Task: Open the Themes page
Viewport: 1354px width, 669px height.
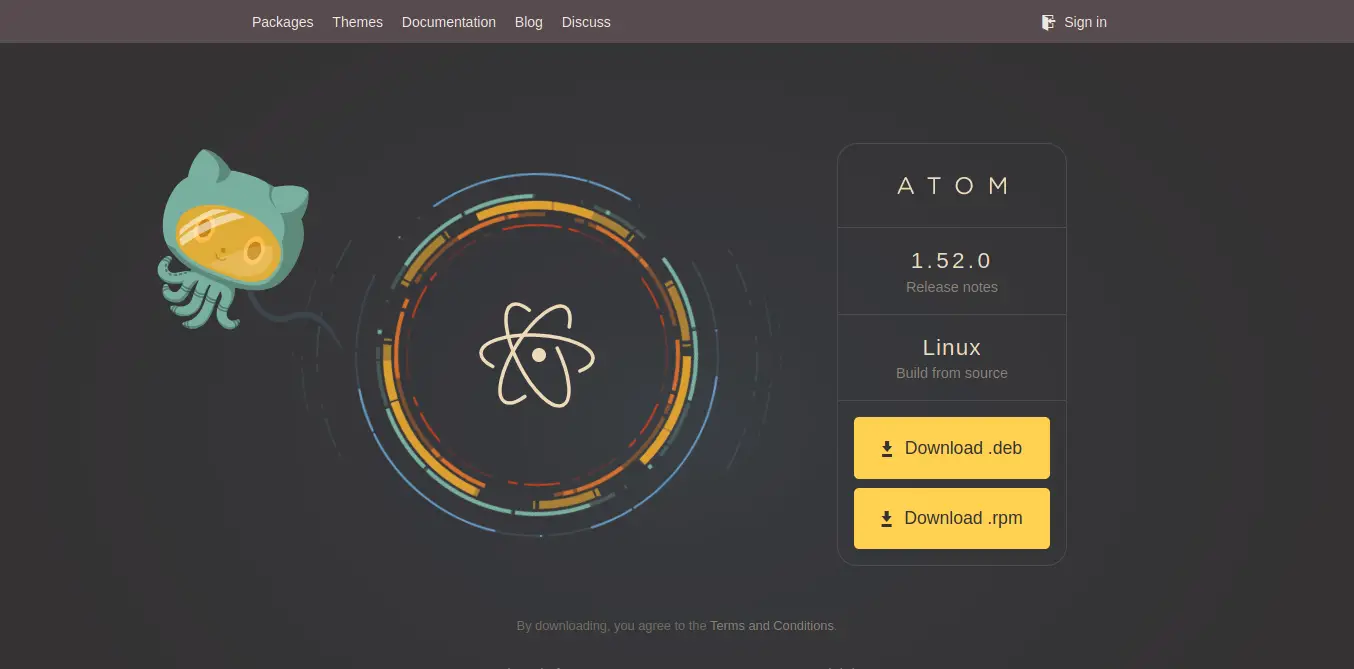Action: (x=357, y=22)
